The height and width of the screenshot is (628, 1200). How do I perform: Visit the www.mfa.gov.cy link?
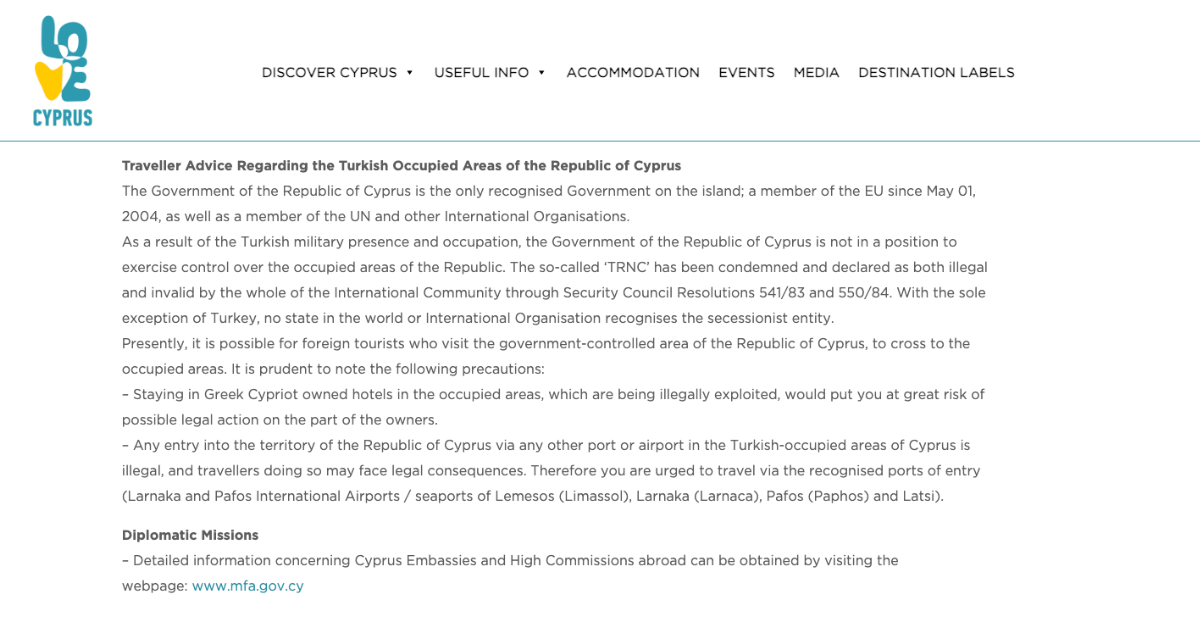[x=248, y=586]
